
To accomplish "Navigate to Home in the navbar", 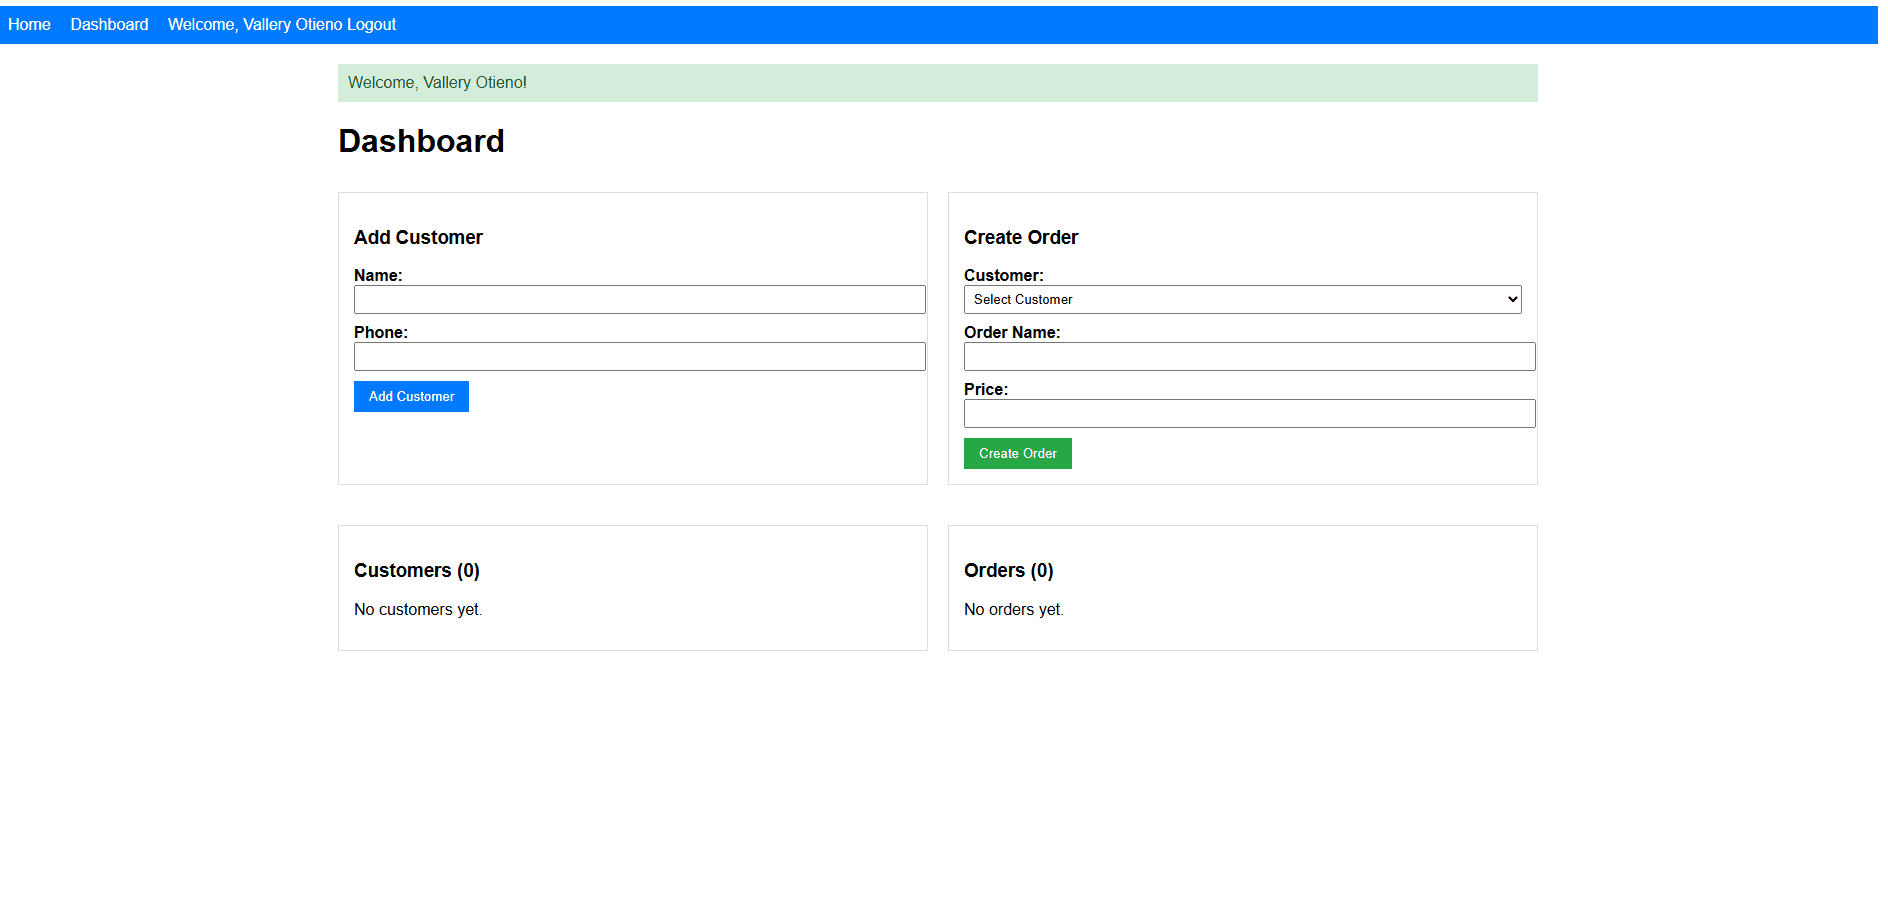I will click(x=28, y=24).
